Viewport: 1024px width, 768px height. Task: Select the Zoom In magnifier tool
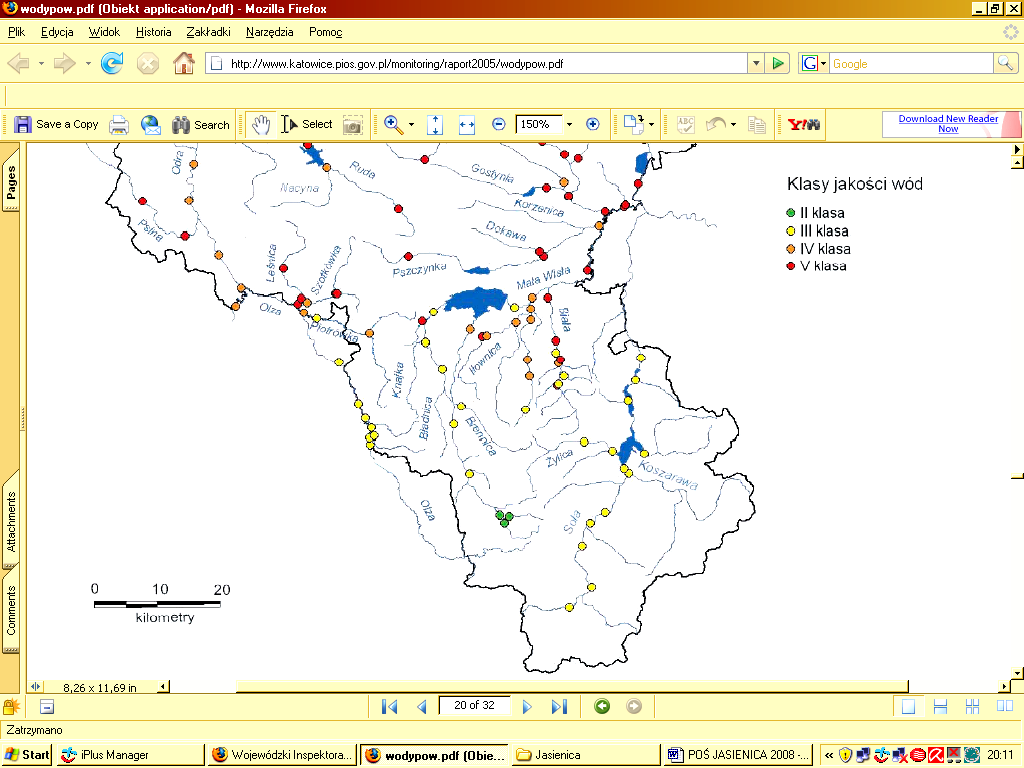click(x=393, y=124)
